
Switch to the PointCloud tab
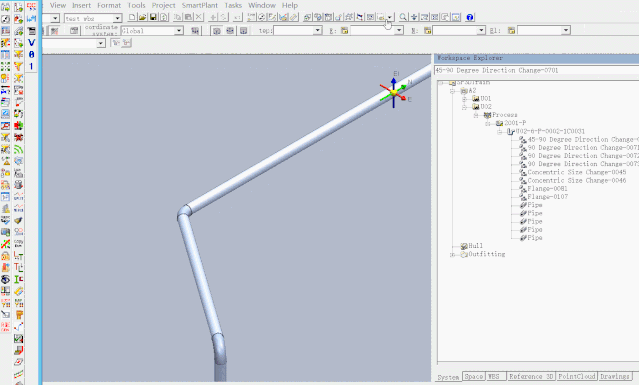[x=576, y=376]
